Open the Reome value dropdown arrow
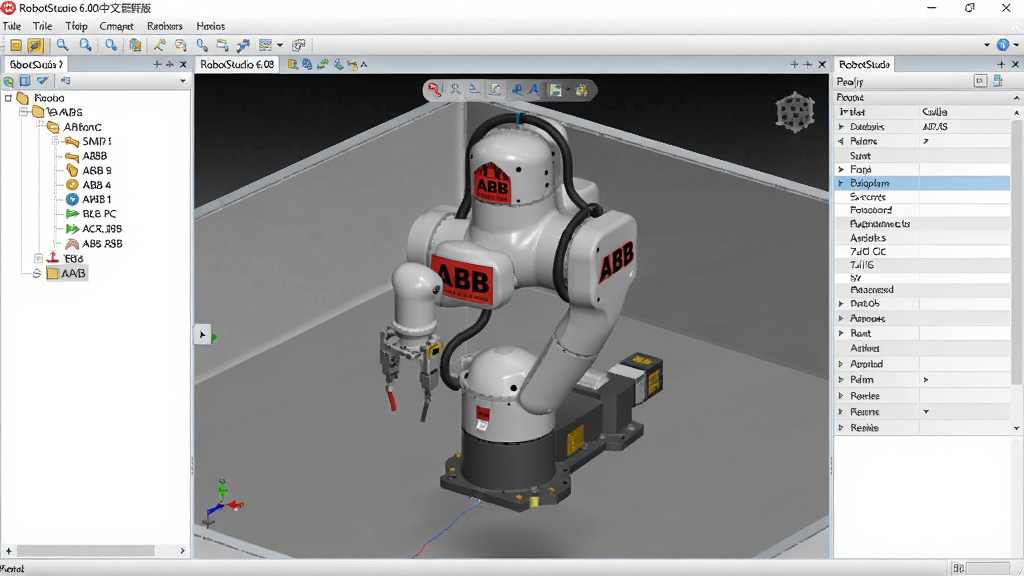 [926, 412]
